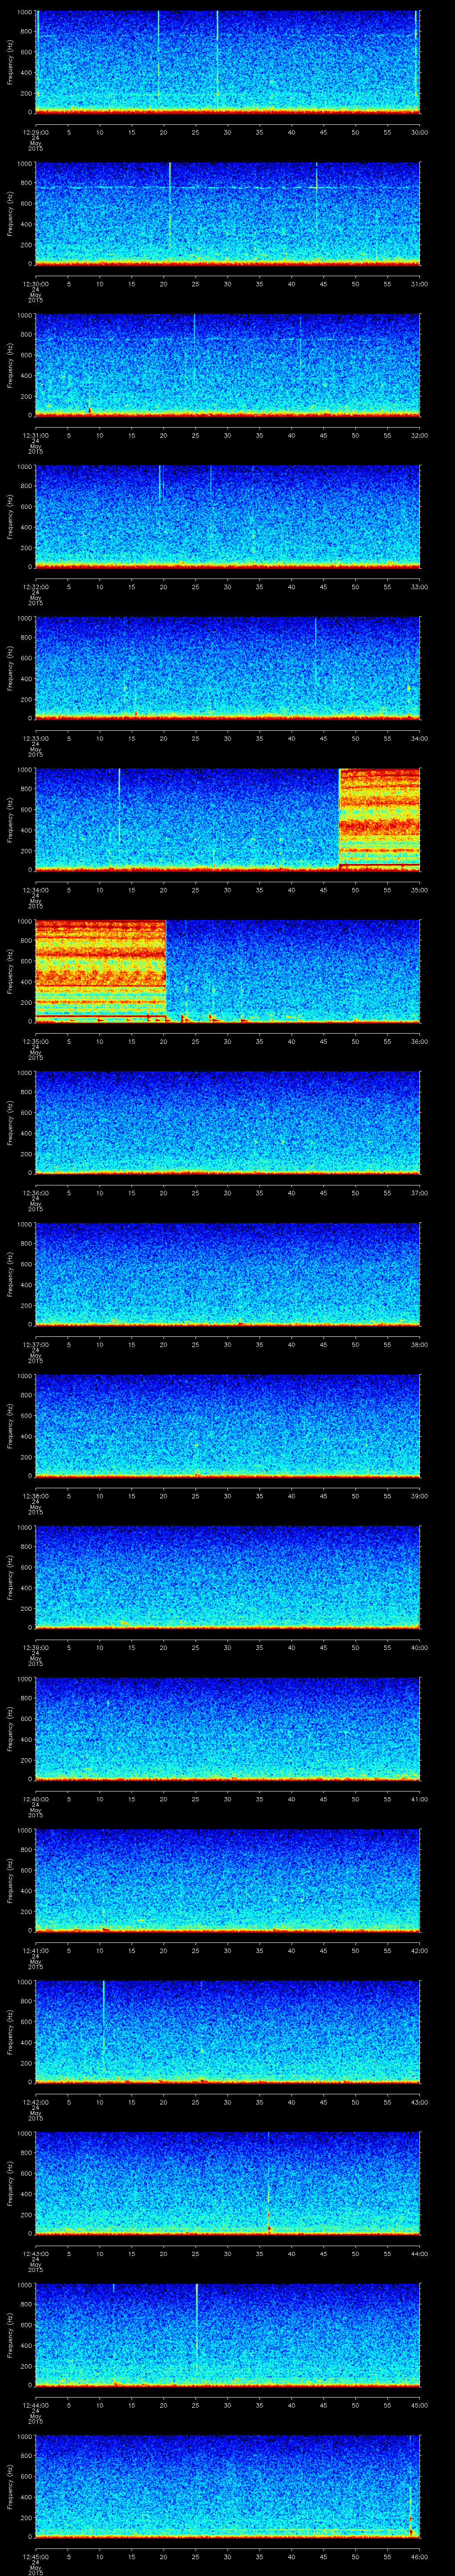Select the "12:35:00" start time label
Image resolution: width=455 pixels, height=2576 pixels.
click(35, 1041)
